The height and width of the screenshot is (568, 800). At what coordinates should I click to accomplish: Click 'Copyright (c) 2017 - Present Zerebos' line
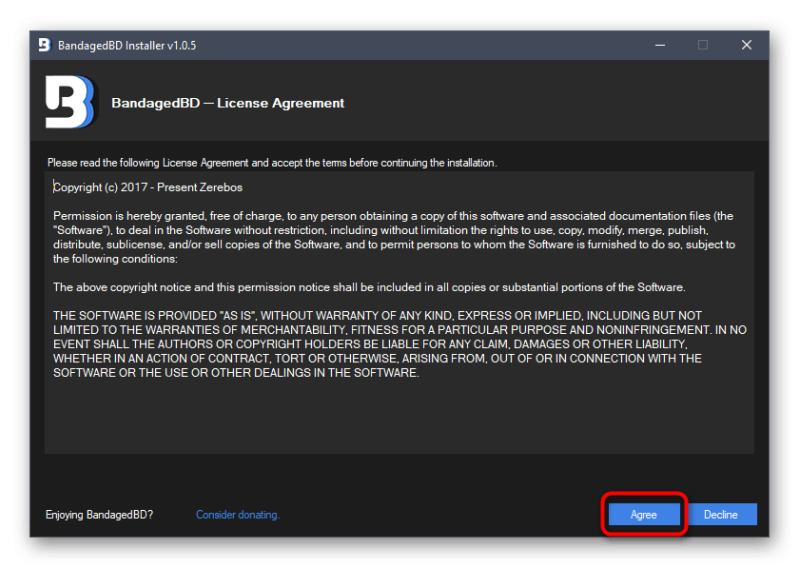pyautogui.click(x=148, y=187)
